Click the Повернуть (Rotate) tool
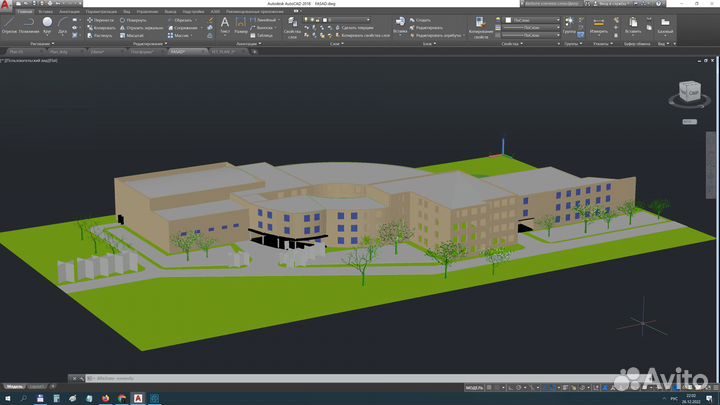Viewport: 720px width, 405px height. [x=133, y=20]
